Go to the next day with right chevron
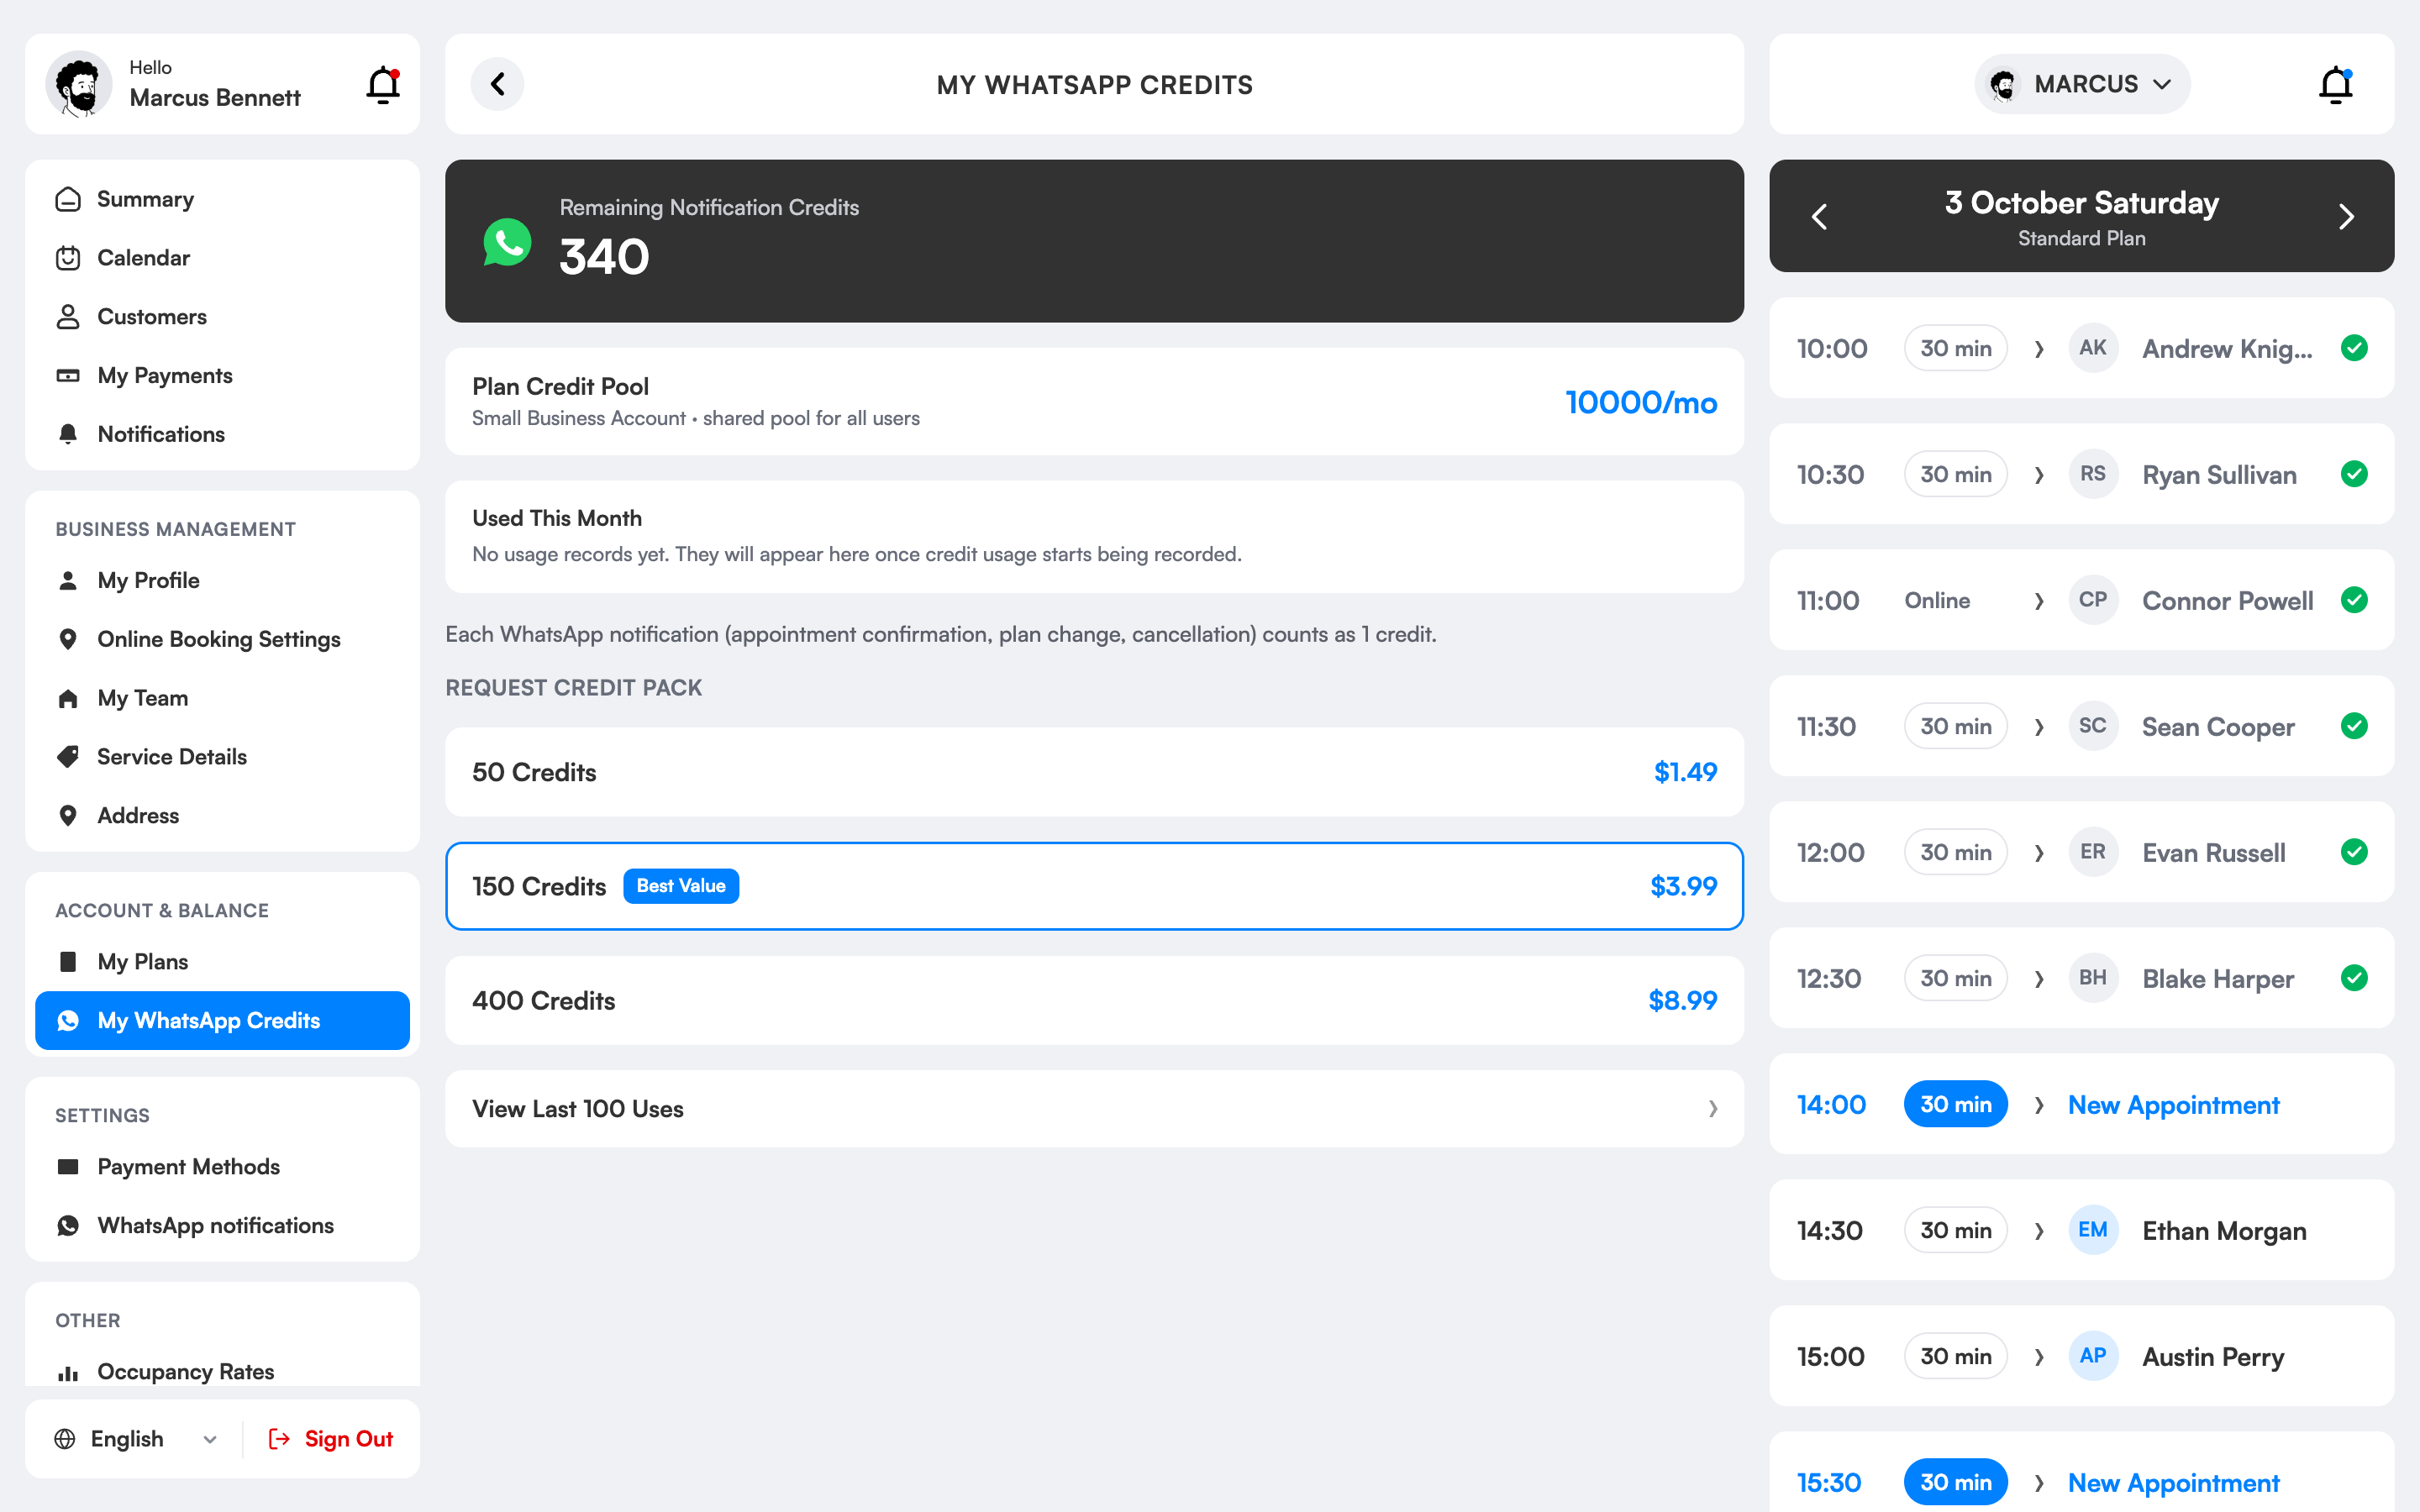 click(x=2346, y=217)
